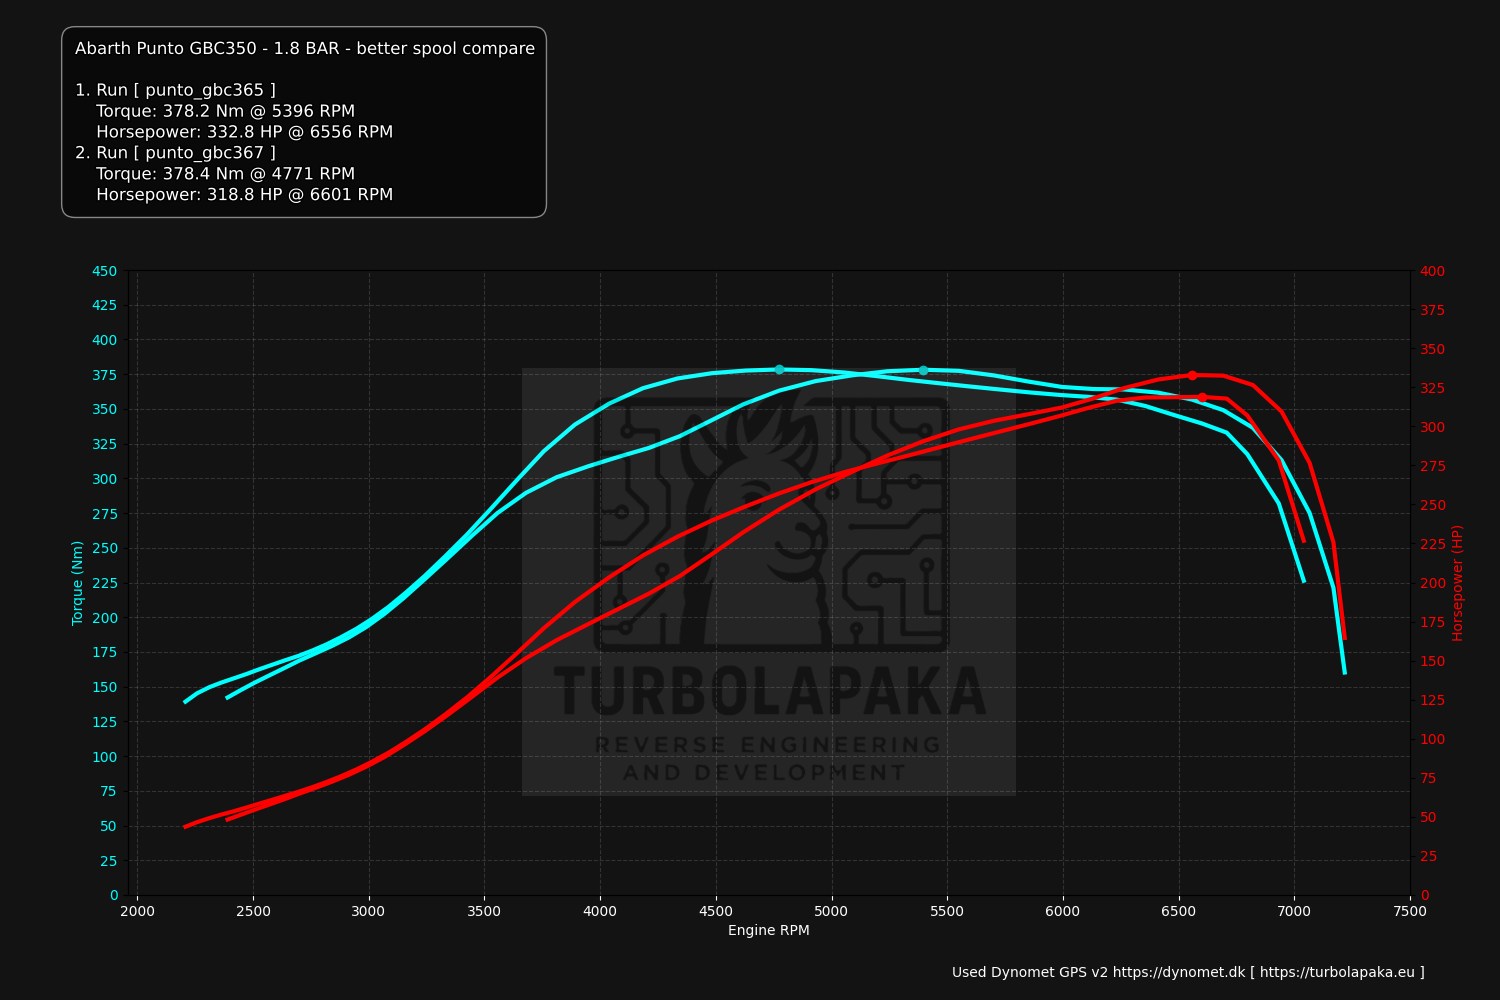Click the 'Horsepower: 318.8 HP @ 6601 RPM' line
The width and height of the screenshot is (1500, 1000).
pos(244,195)
